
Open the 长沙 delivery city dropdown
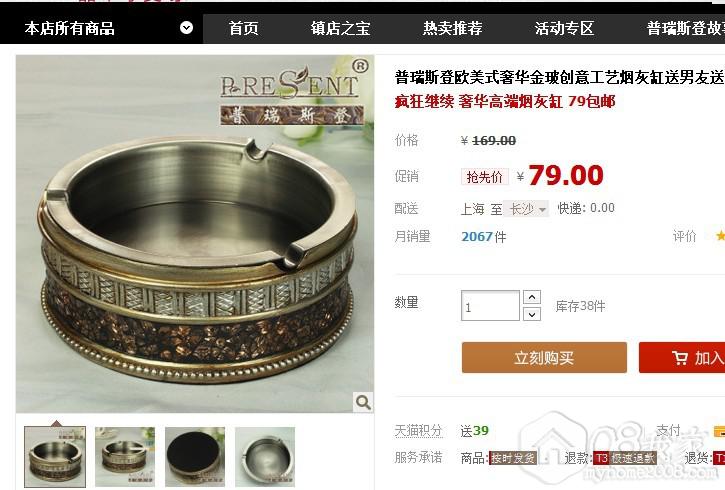point(526,209)
